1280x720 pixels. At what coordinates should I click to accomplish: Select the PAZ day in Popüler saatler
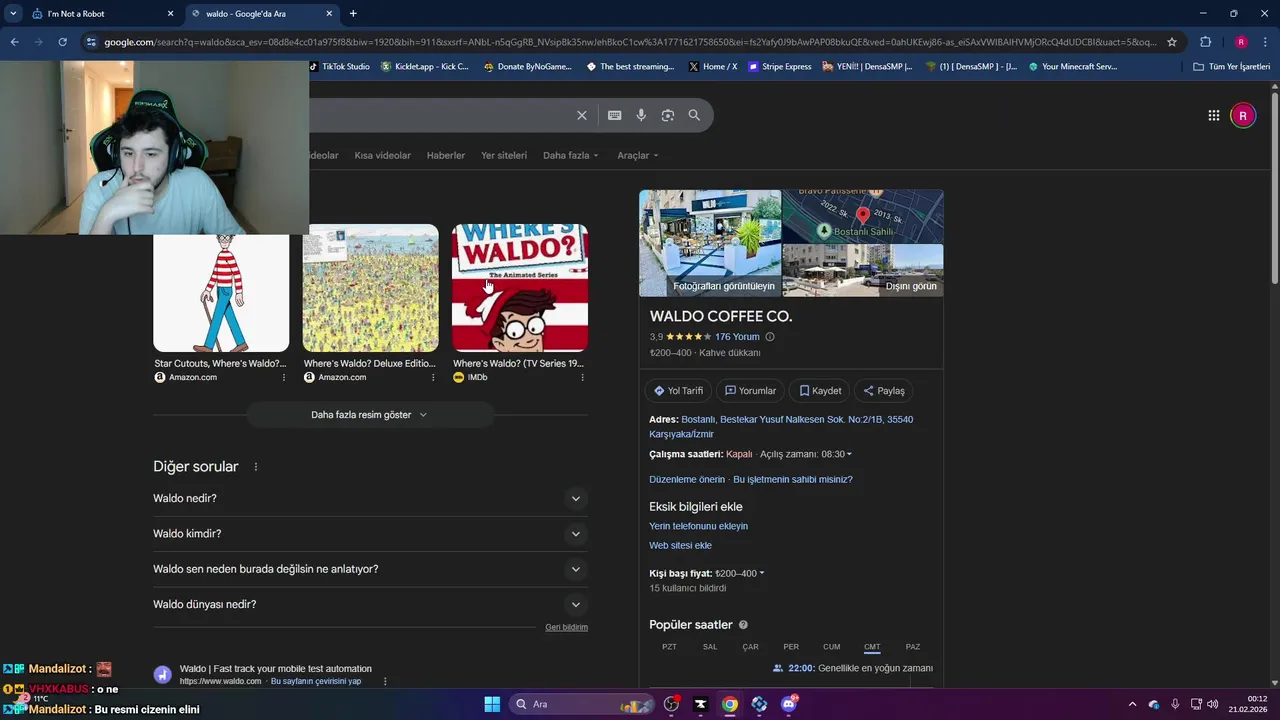click(913, 647)
